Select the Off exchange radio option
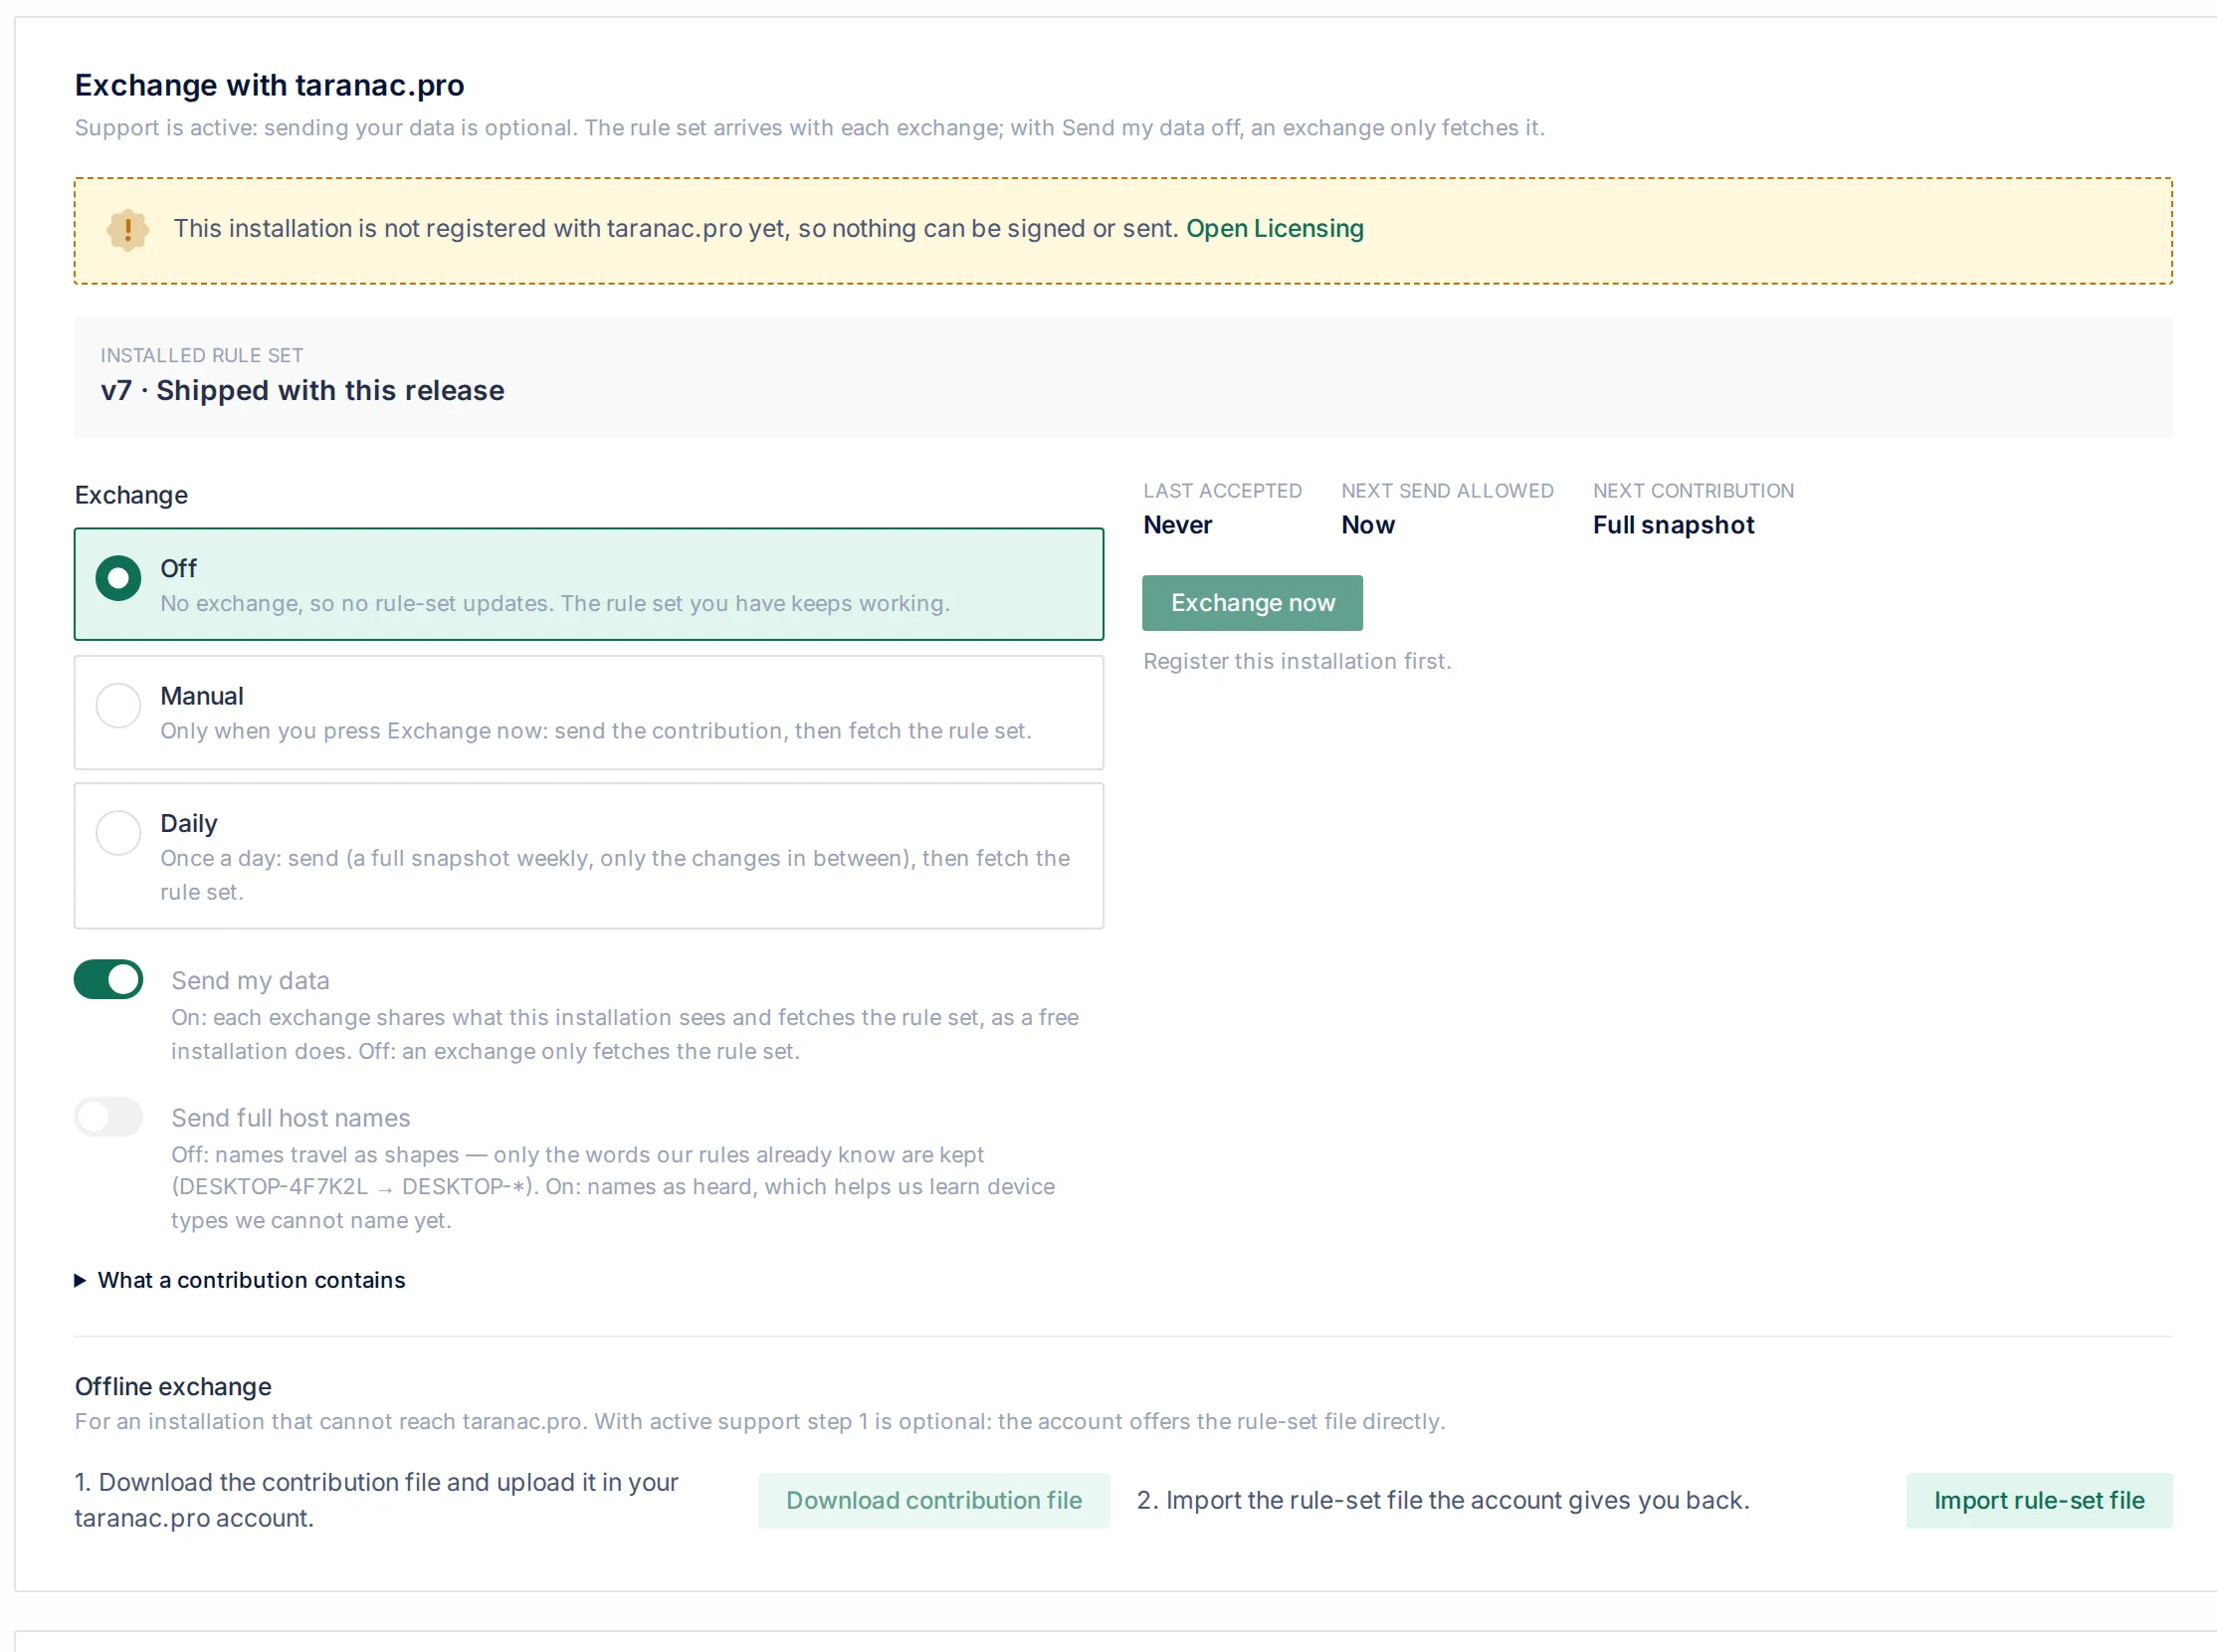The width and height of the screenshot is (2217, 1652). pos(589,584)
